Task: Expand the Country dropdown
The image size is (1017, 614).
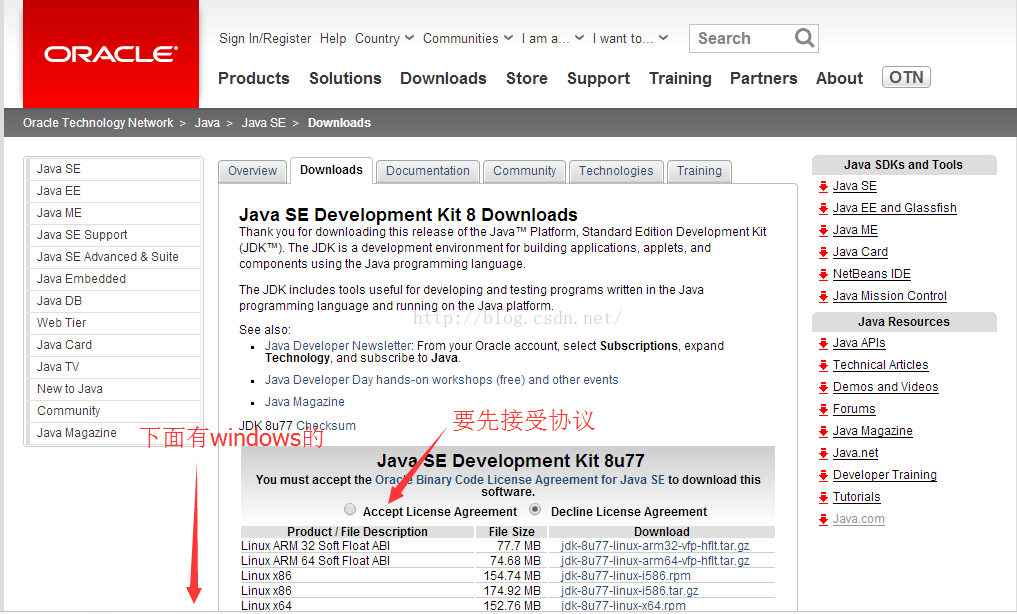Action: (x=384, y=38)
